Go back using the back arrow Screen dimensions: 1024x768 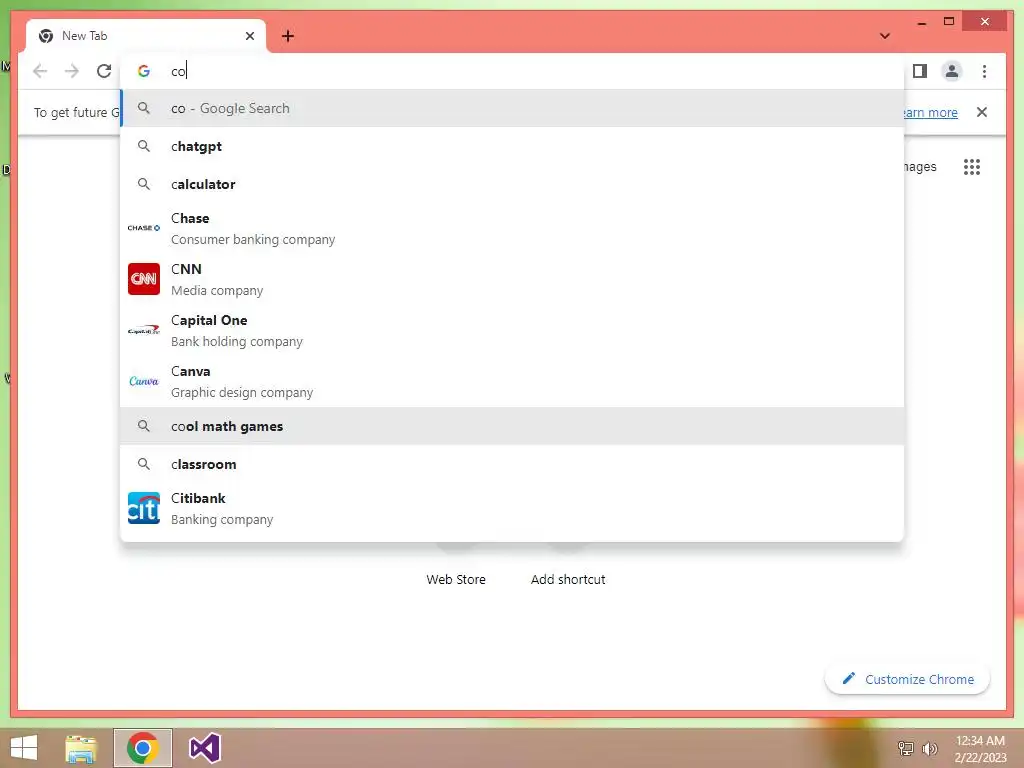point(40,71)
